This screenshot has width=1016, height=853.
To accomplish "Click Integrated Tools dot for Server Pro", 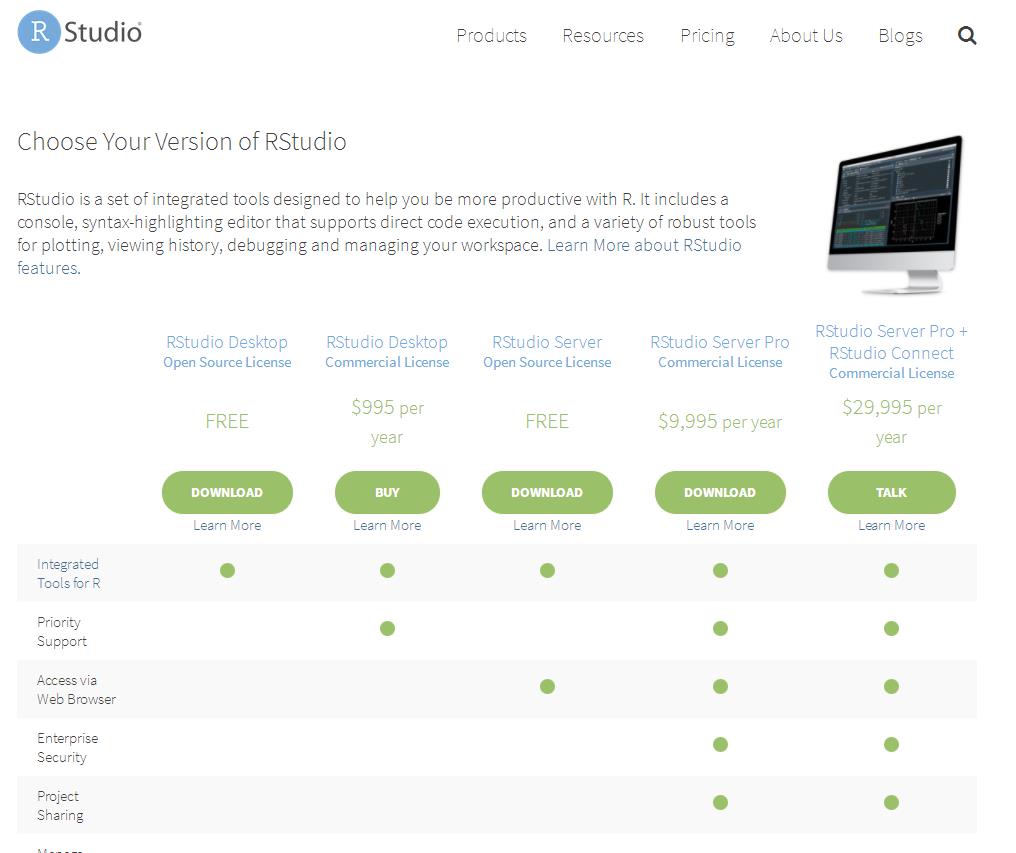I will (720, 570).
